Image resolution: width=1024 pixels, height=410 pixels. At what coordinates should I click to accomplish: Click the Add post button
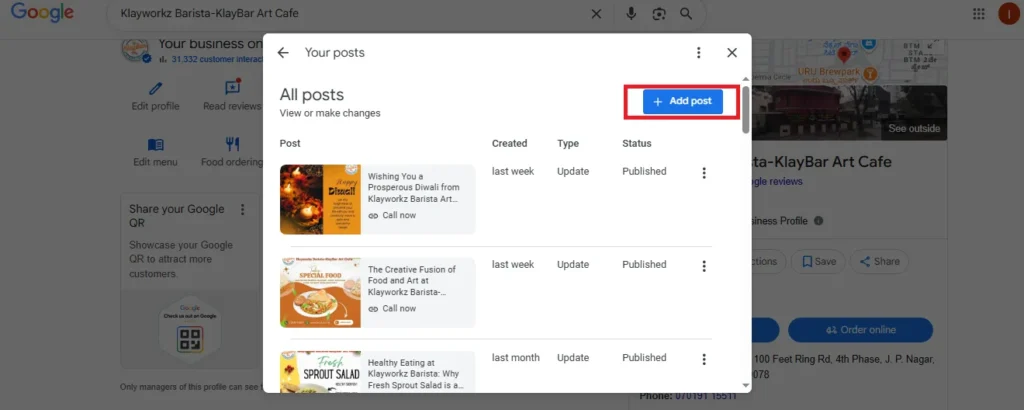(x=682, y=102)
